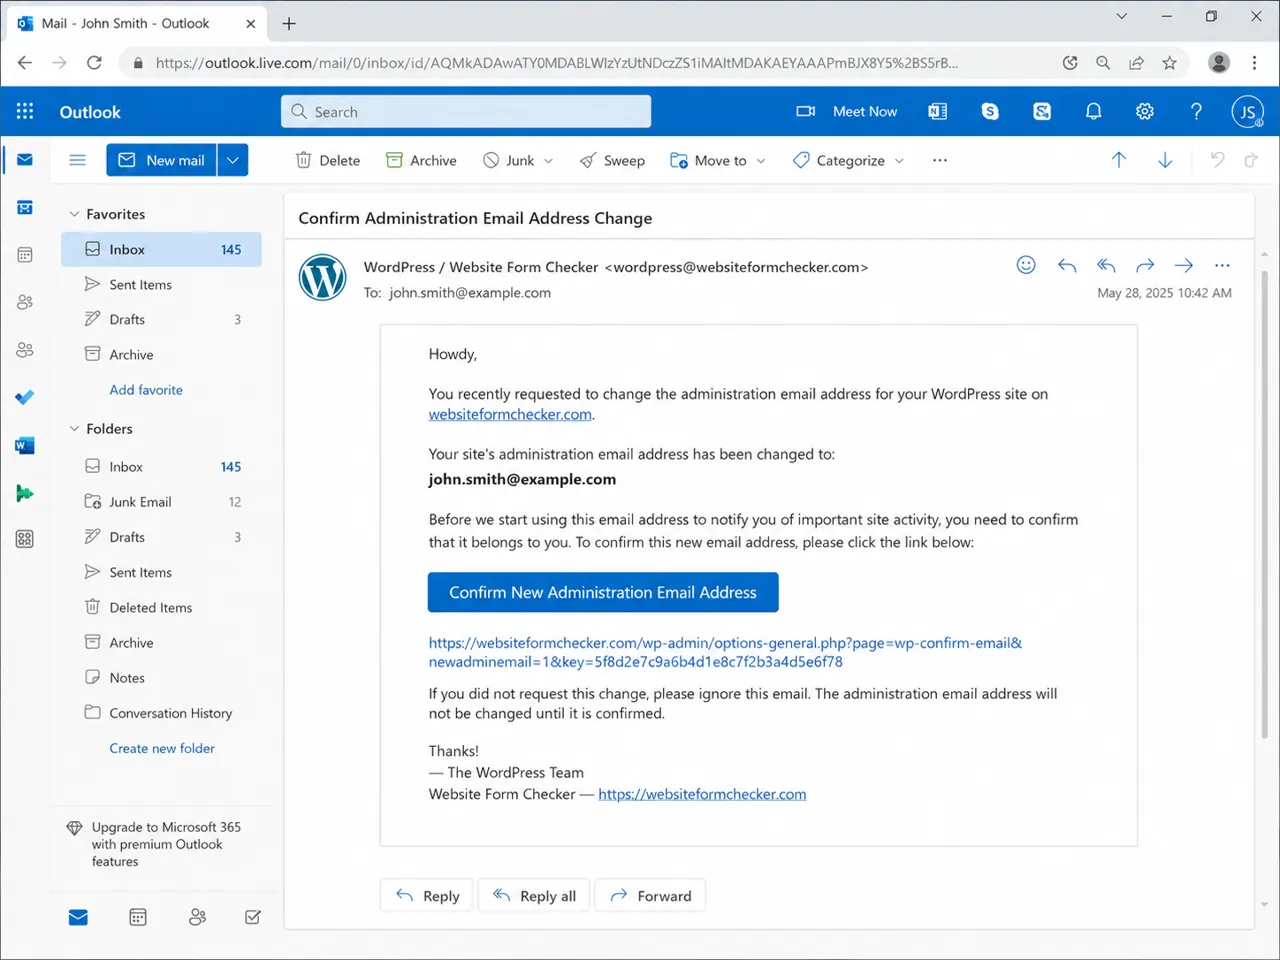Screen dimensions: 1280x960
Task: Switch to tasks icon at bottom of sidebar
Action: click(x=253, y=917)
